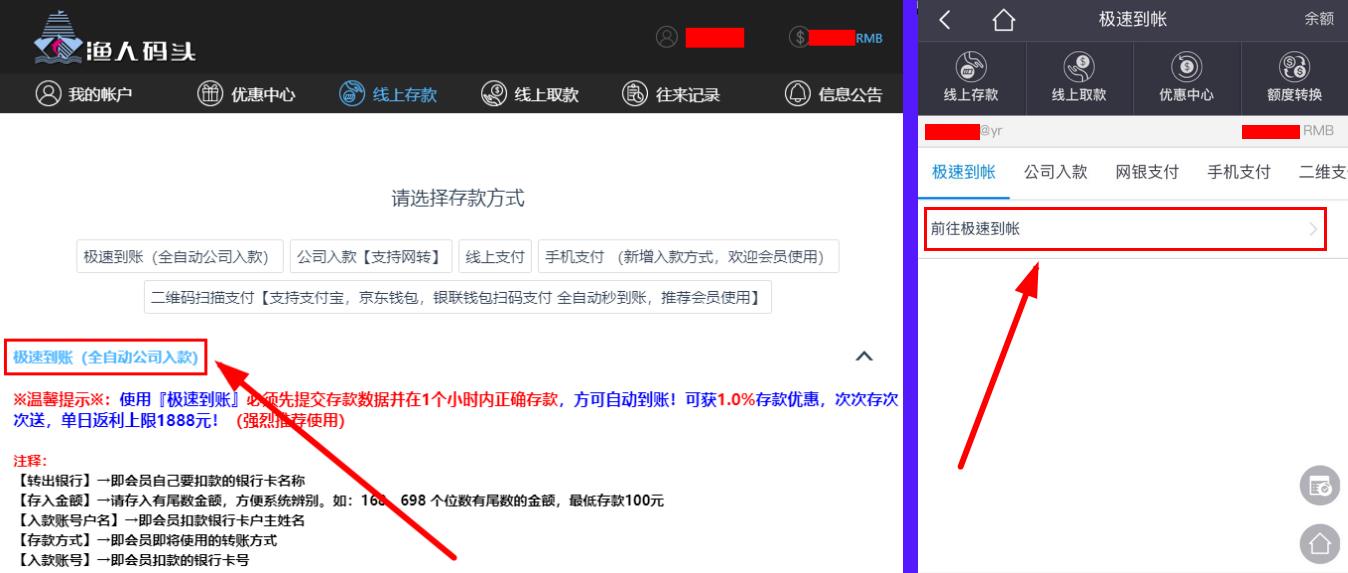Collapse the 极速到账 section with chevron
1348x573 pixels.
865,357
